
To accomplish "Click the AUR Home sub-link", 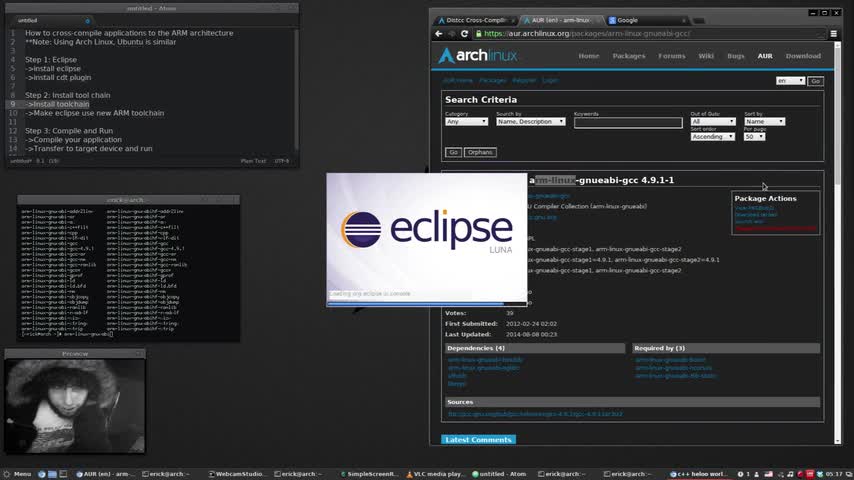I will pyautogui.click(x=458, y=81).
